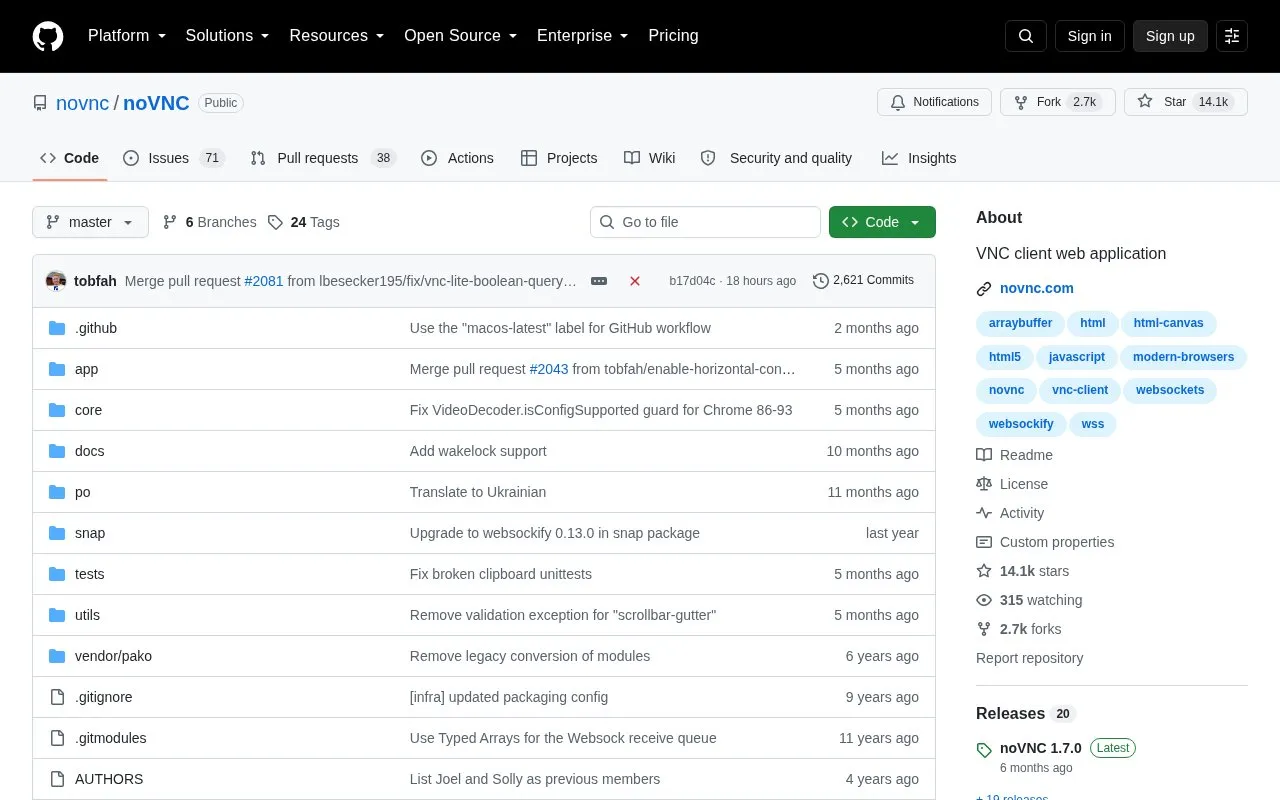Switch to the Issues tab
This screenshot has height=800, width=1280.
click(174, 158)
